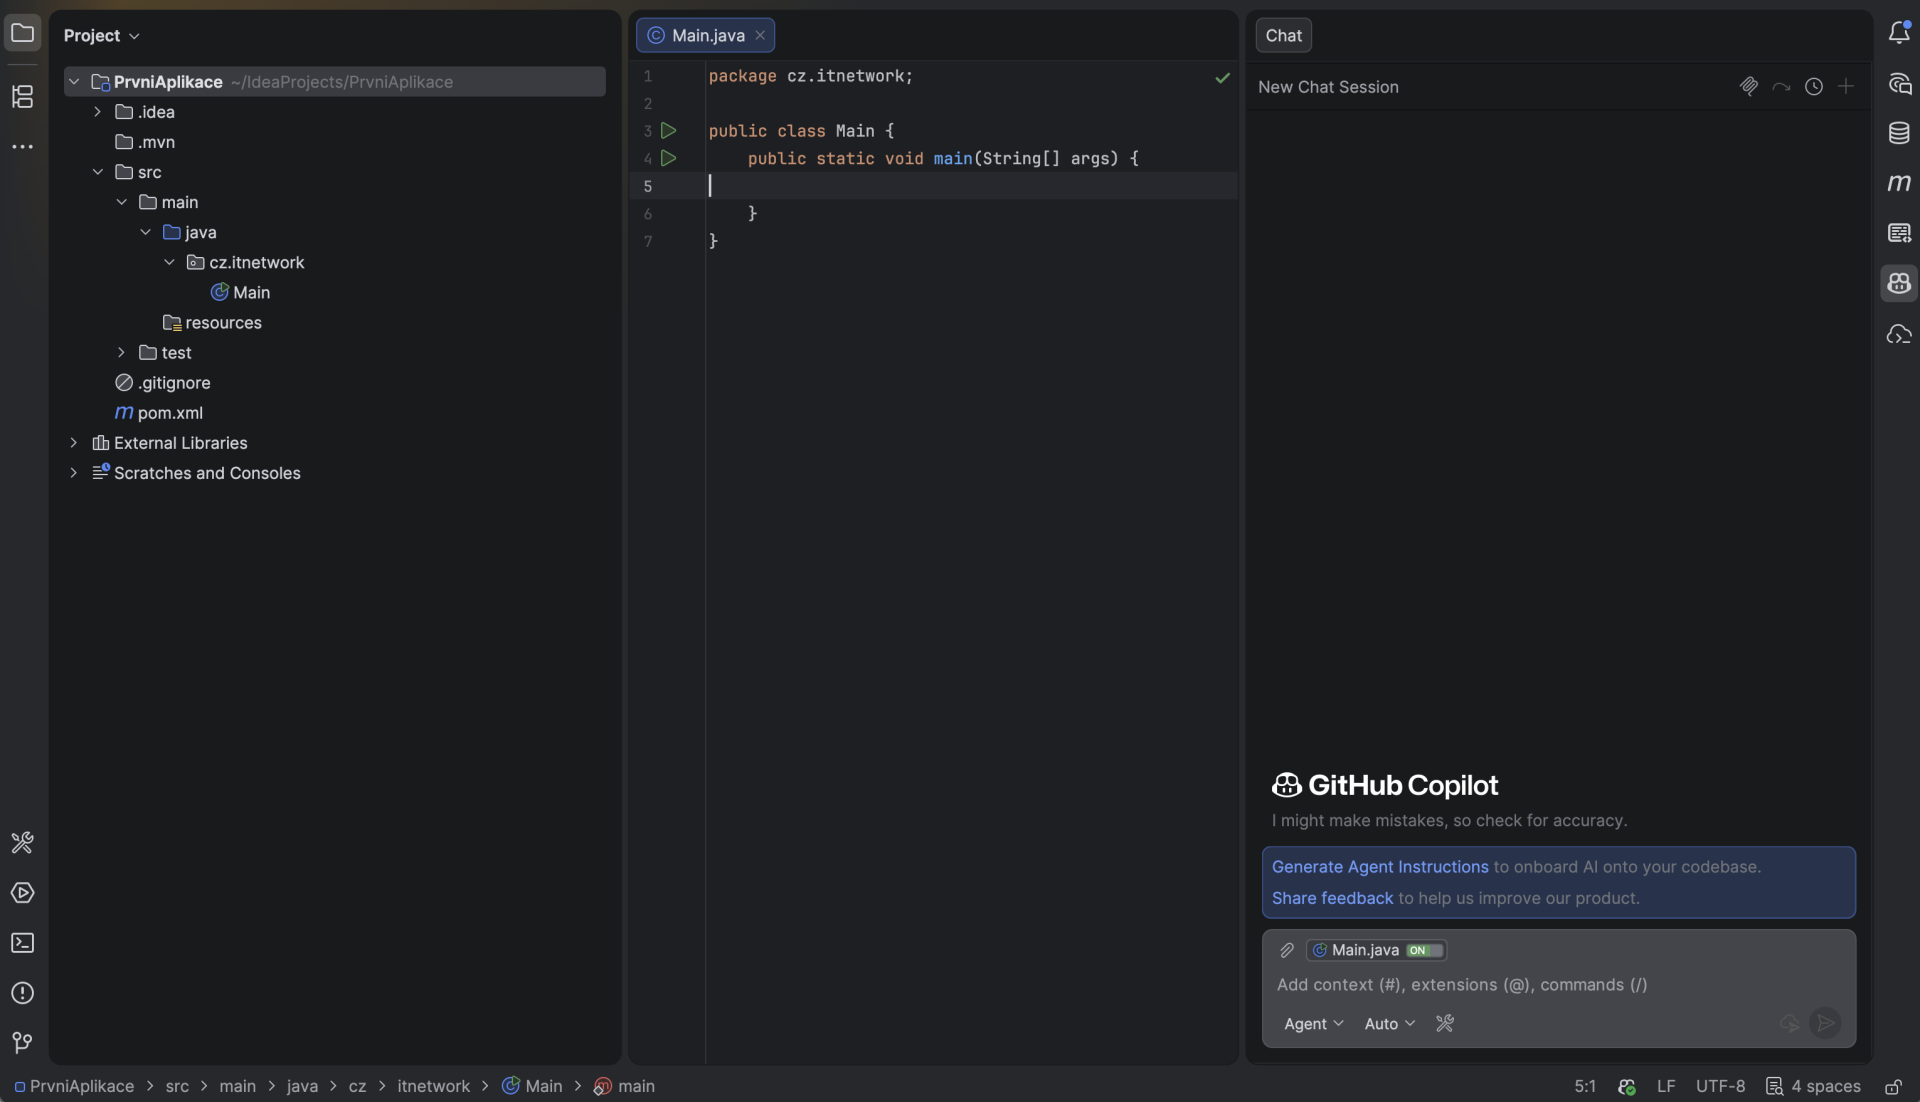Image resolution: width=1920 pixels, height=1102 pixels.
Task: Collapse the src folder
Action: tap(98, 172)
